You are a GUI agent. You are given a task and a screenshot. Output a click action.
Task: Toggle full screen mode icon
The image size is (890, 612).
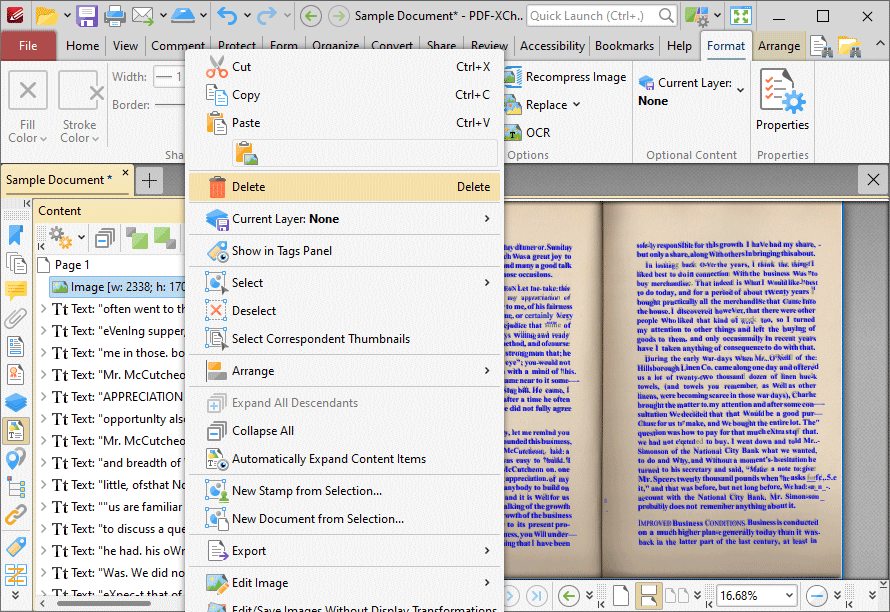[x=741, y=16]
